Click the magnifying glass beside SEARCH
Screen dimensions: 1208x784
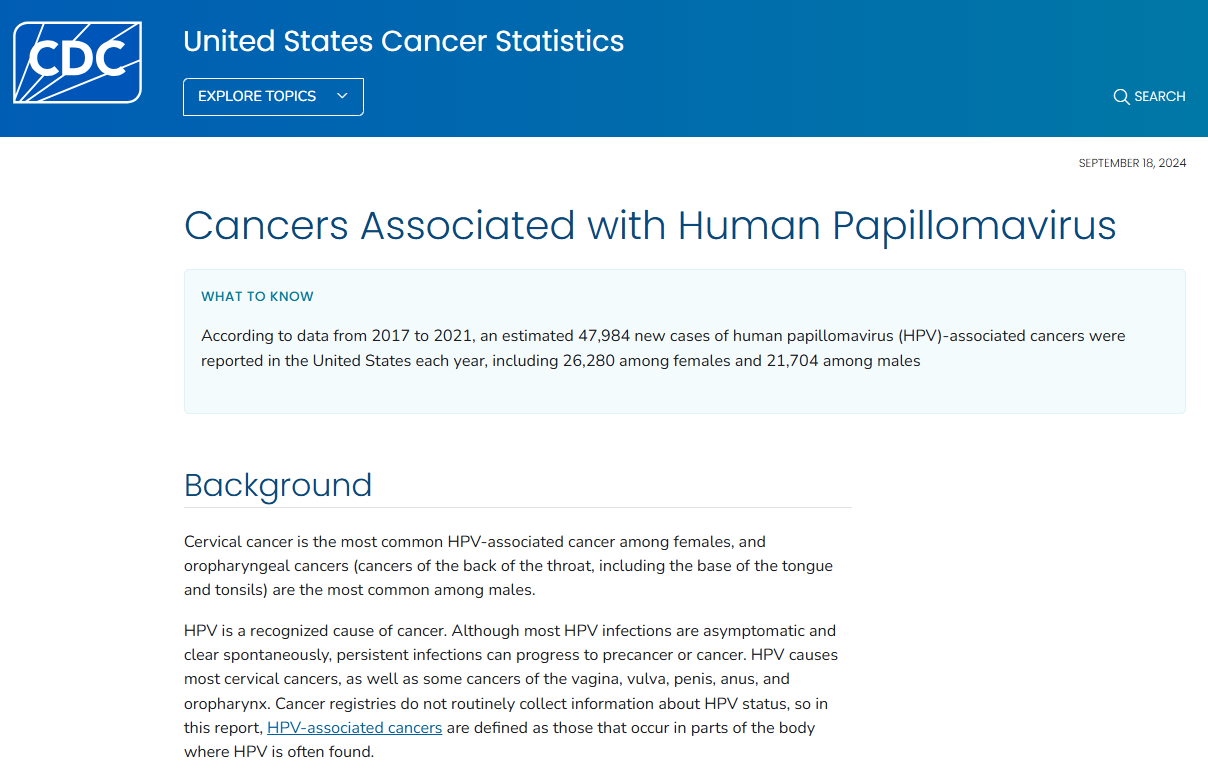(1121, 96)
